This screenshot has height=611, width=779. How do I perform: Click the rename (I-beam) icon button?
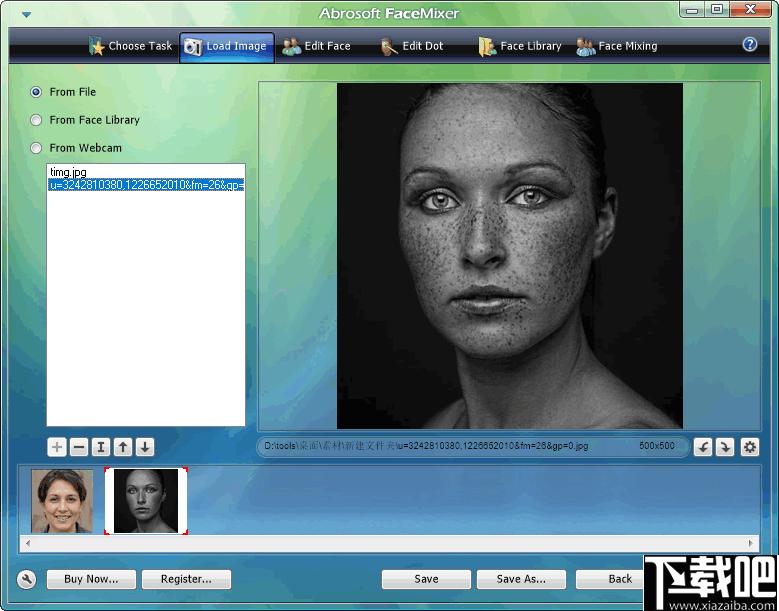tap(101, 447)
